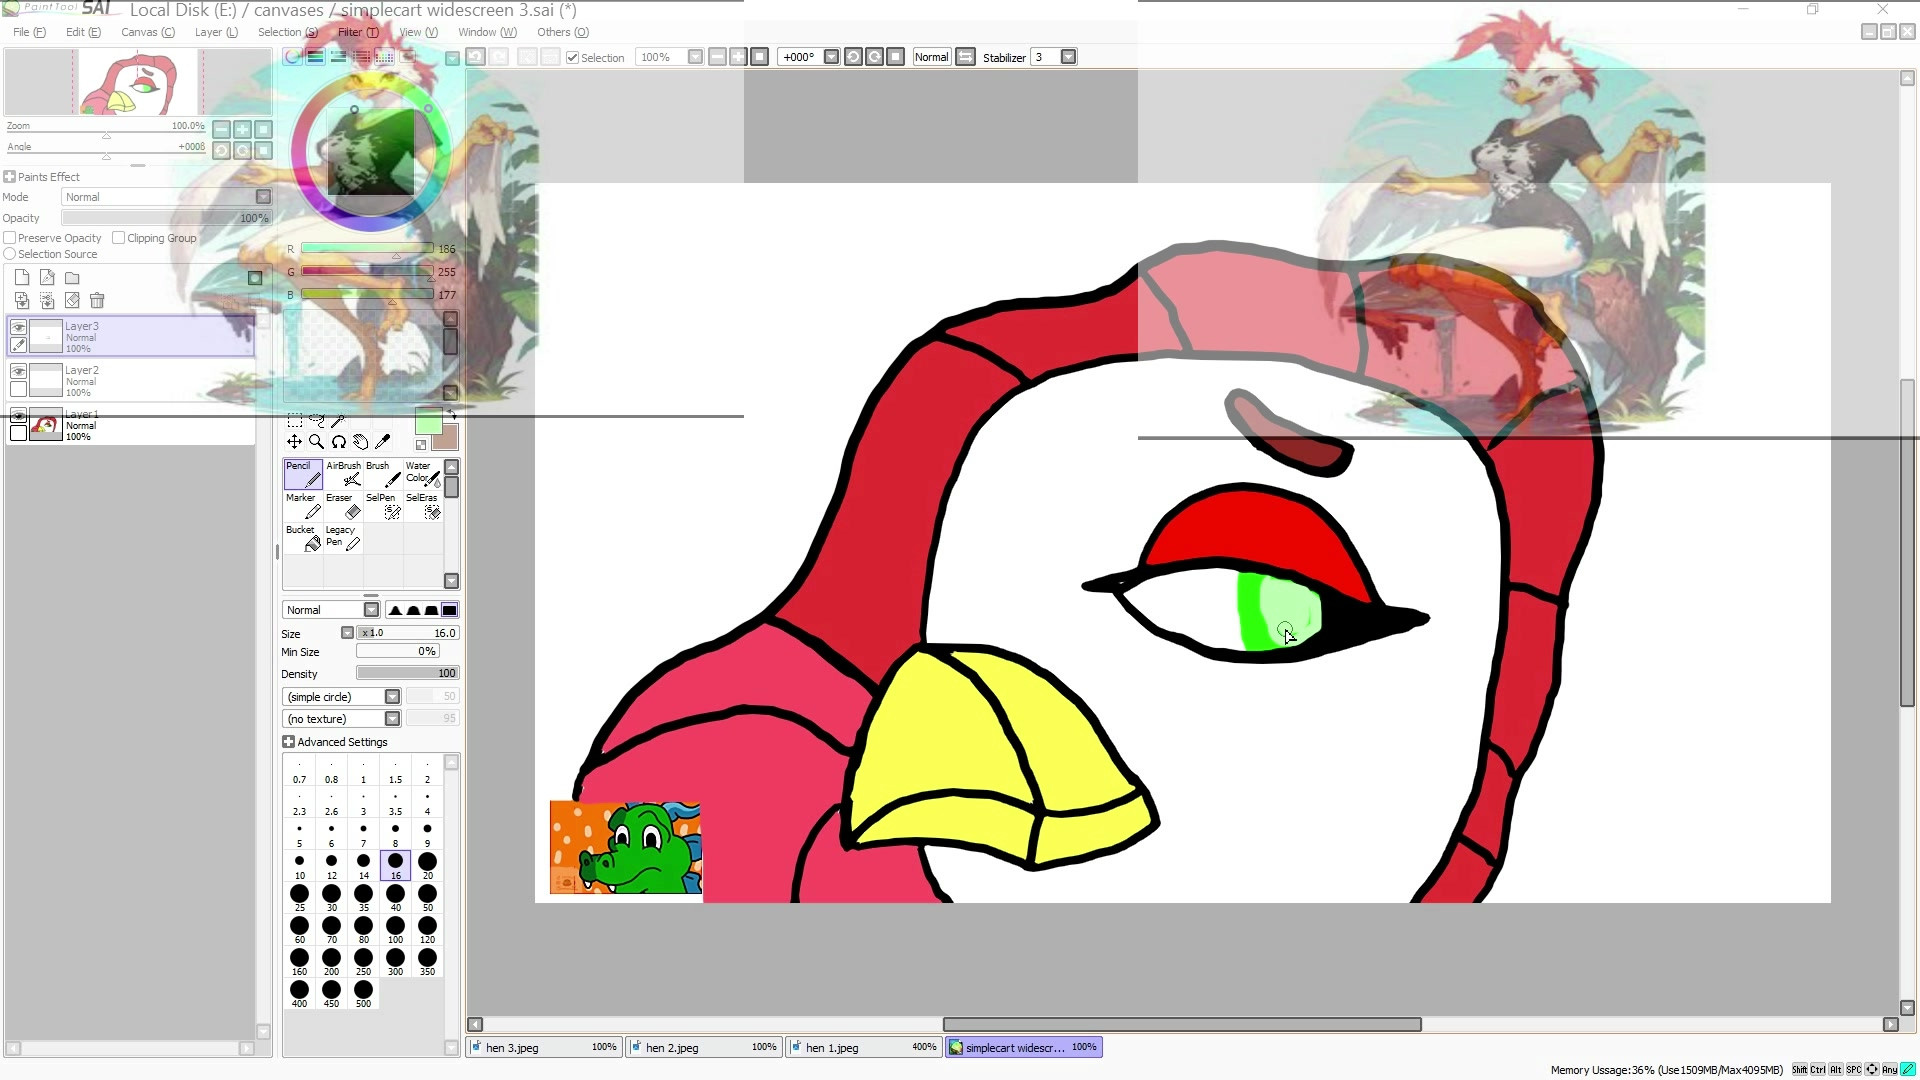
Task: Switch to the hen 3.jpeg tab
Action: pyautogui.click(x=545, y=1047)
